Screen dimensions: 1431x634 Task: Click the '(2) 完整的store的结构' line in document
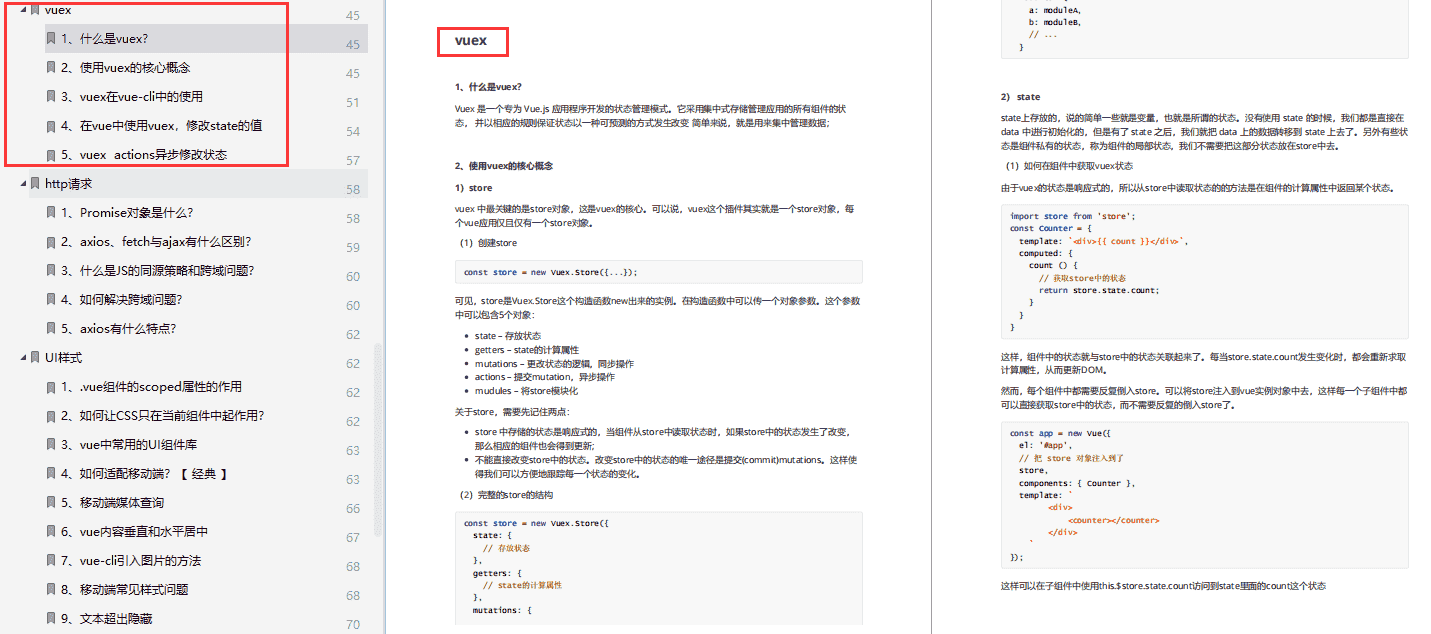coord(507,495)
